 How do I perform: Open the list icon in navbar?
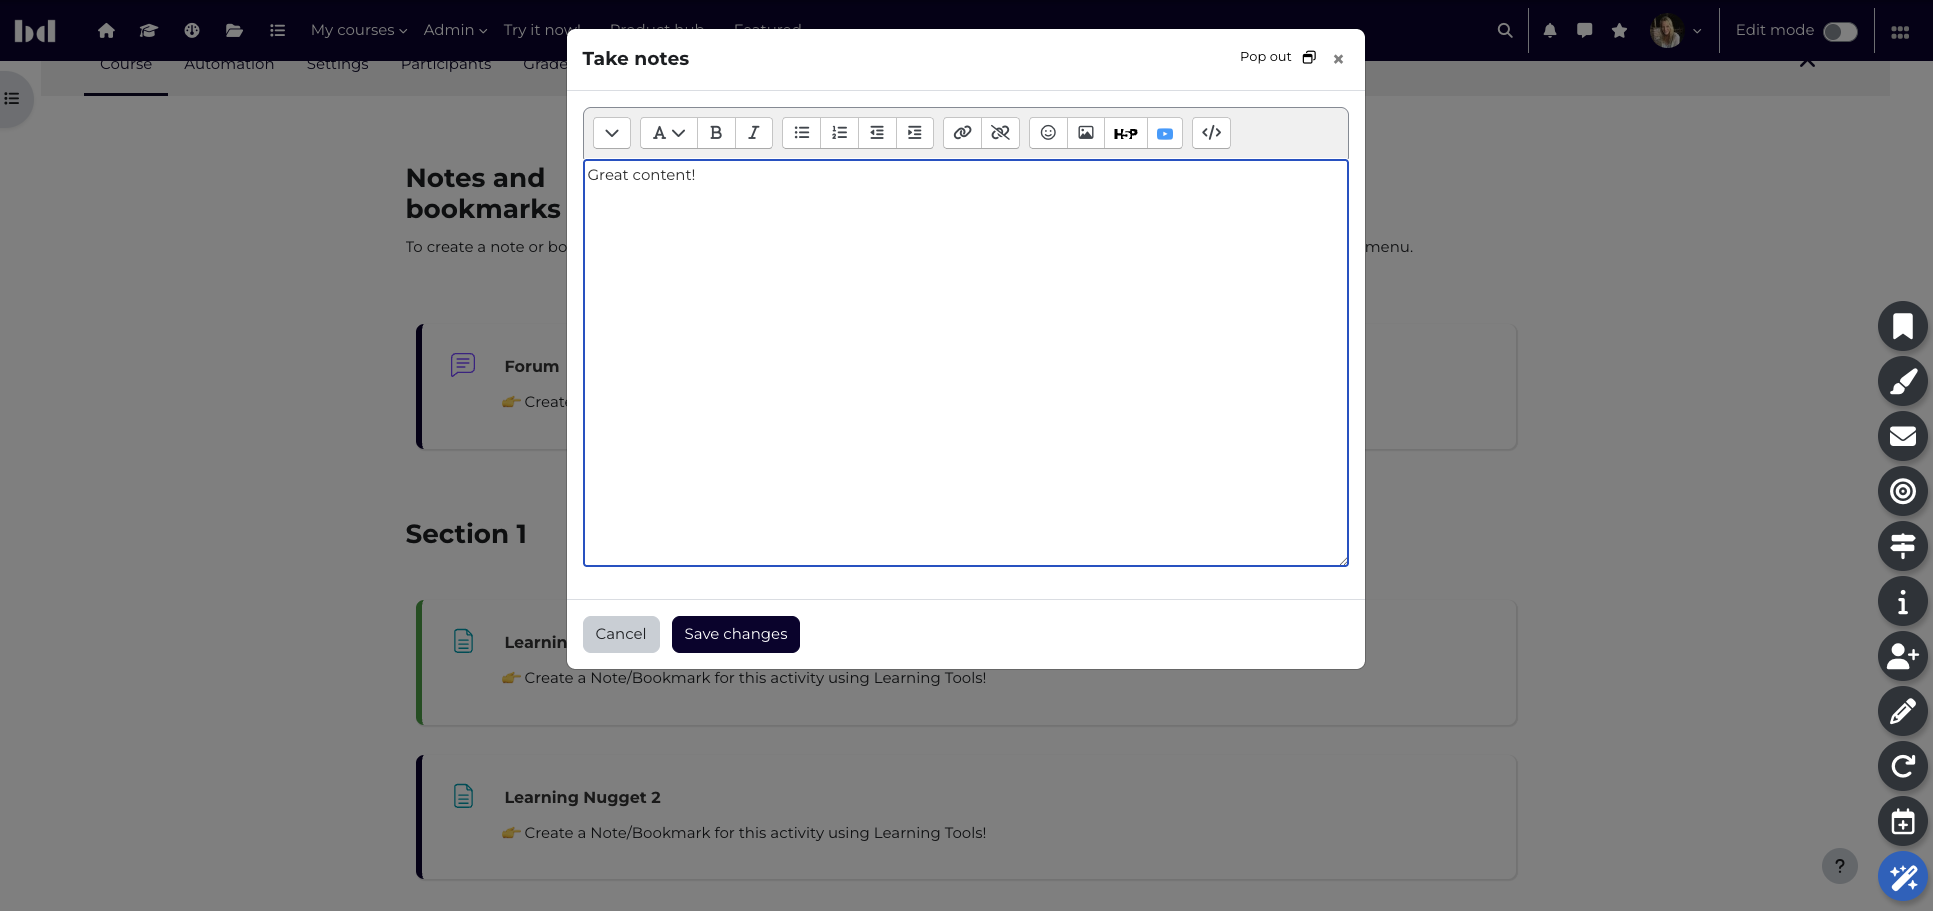pyautogui.click(x=277, y=30)
